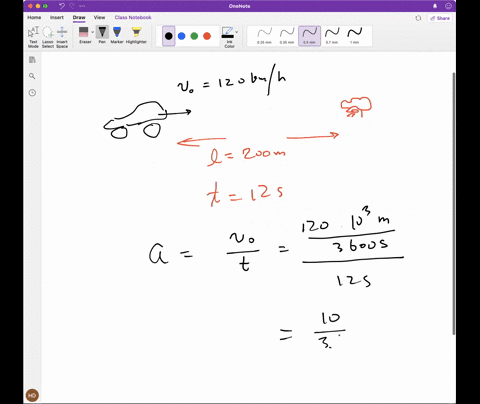
Task: Toggle the Pen tool
Action: pyautogui.click(x=102, y=35)
